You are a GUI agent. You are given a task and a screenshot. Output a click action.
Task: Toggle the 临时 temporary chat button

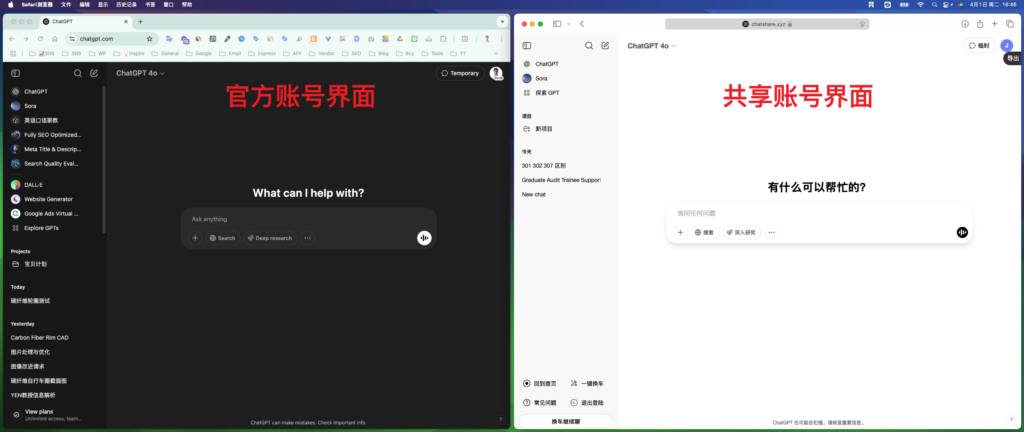click(978, 46)
